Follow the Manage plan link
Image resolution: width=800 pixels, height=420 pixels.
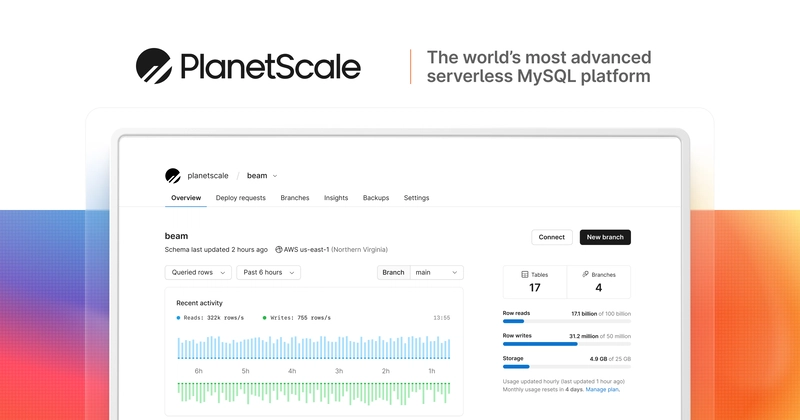tap(603, 389)
